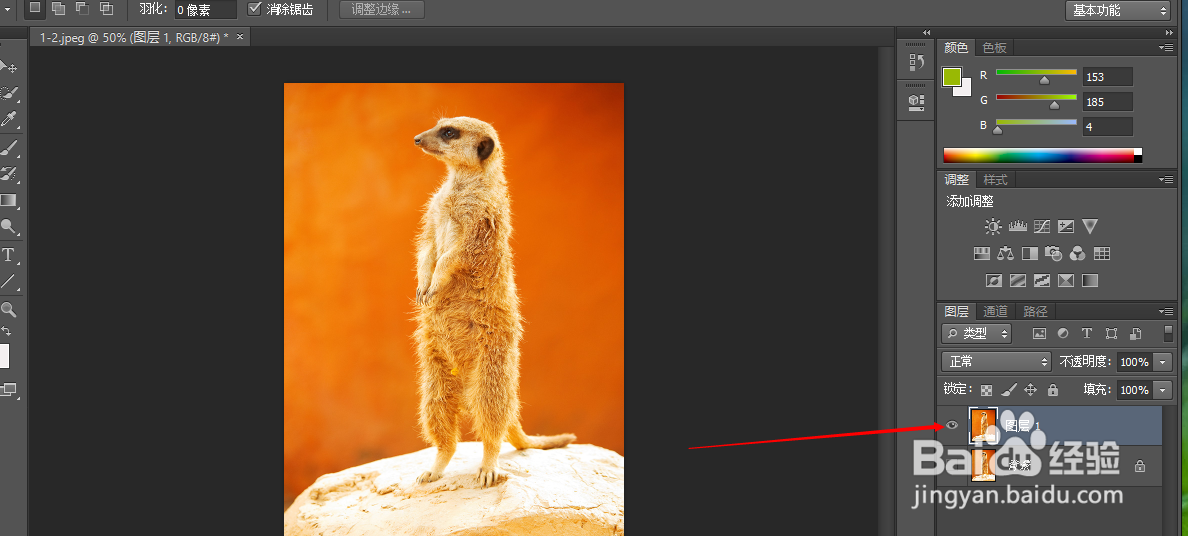Select the Dodge tool
The height and width of the screenshot is (536, 1188).
click(x=9, y=226)
